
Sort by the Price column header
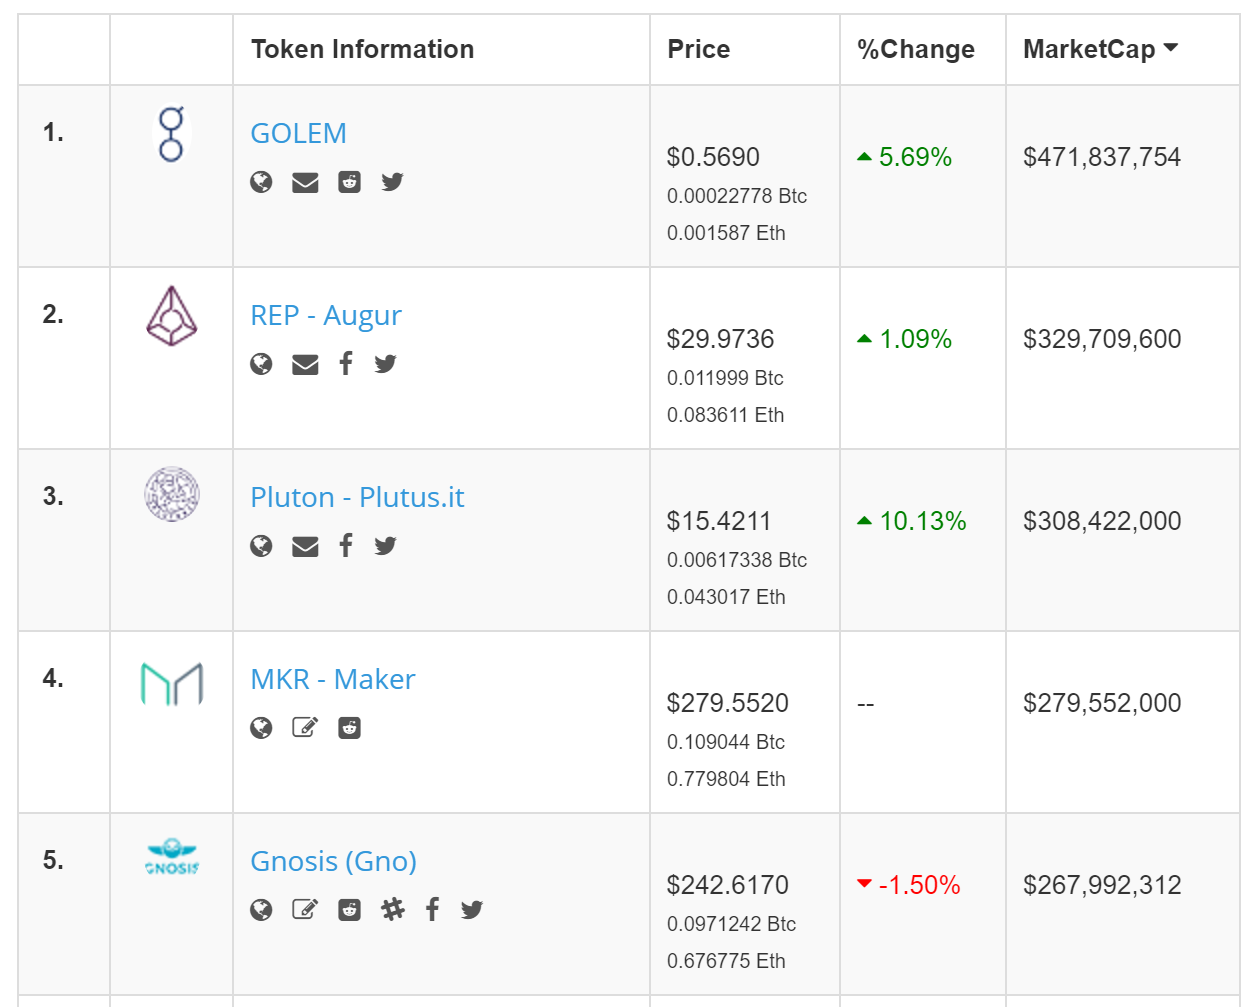tap(698, 48)
